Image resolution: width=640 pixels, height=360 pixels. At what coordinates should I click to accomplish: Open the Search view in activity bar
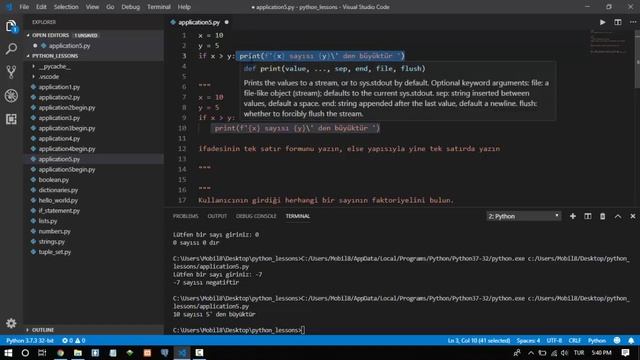[x=11, y=49]
